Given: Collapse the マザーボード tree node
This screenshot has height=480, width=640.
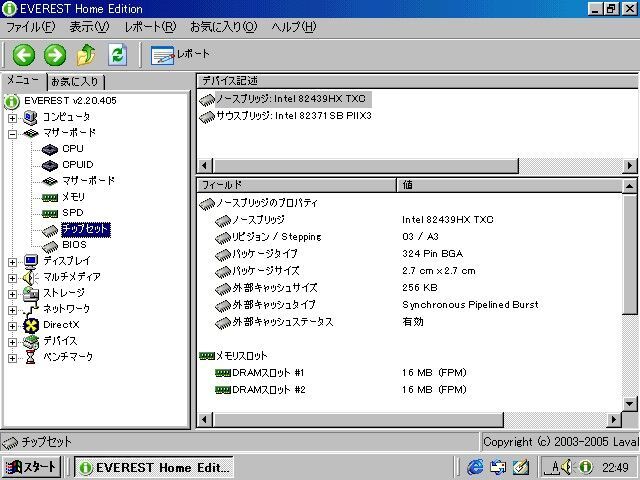Looking at the screenshot, I should [12, 134].
